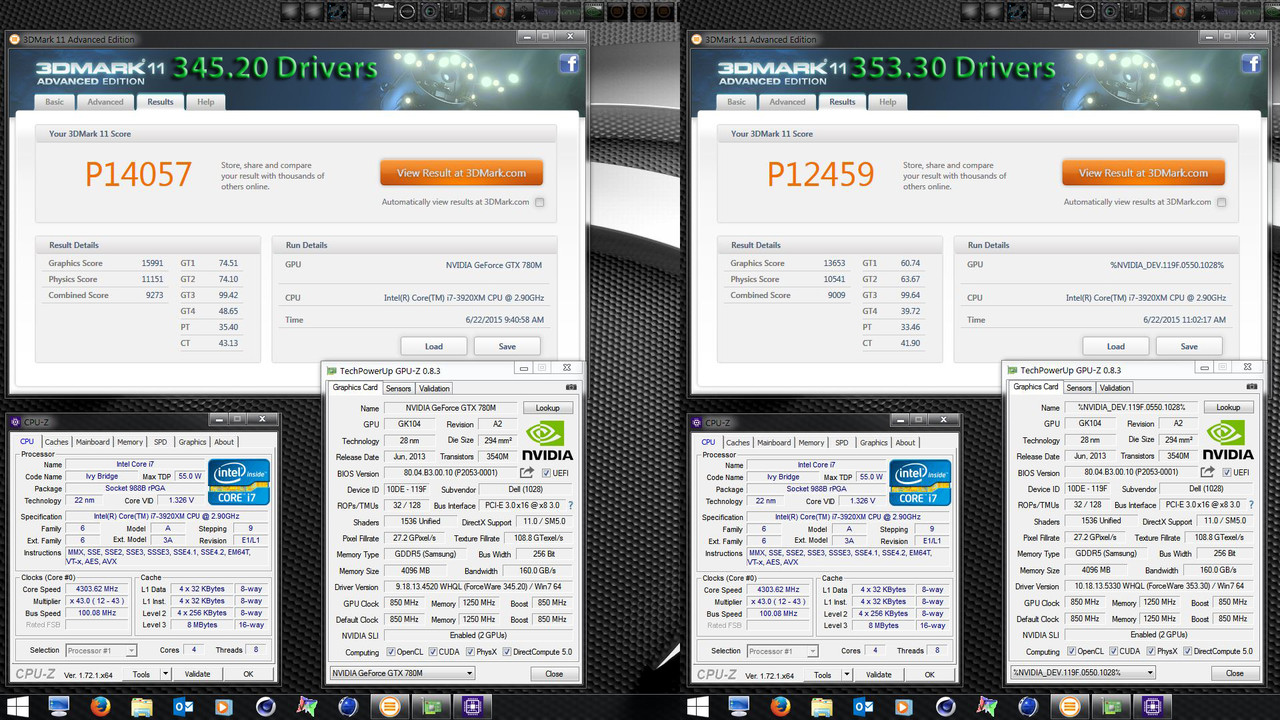Open GPU selector dropdown showing NVIDIA GeForce GTX 780M

[x=402, y=673]
